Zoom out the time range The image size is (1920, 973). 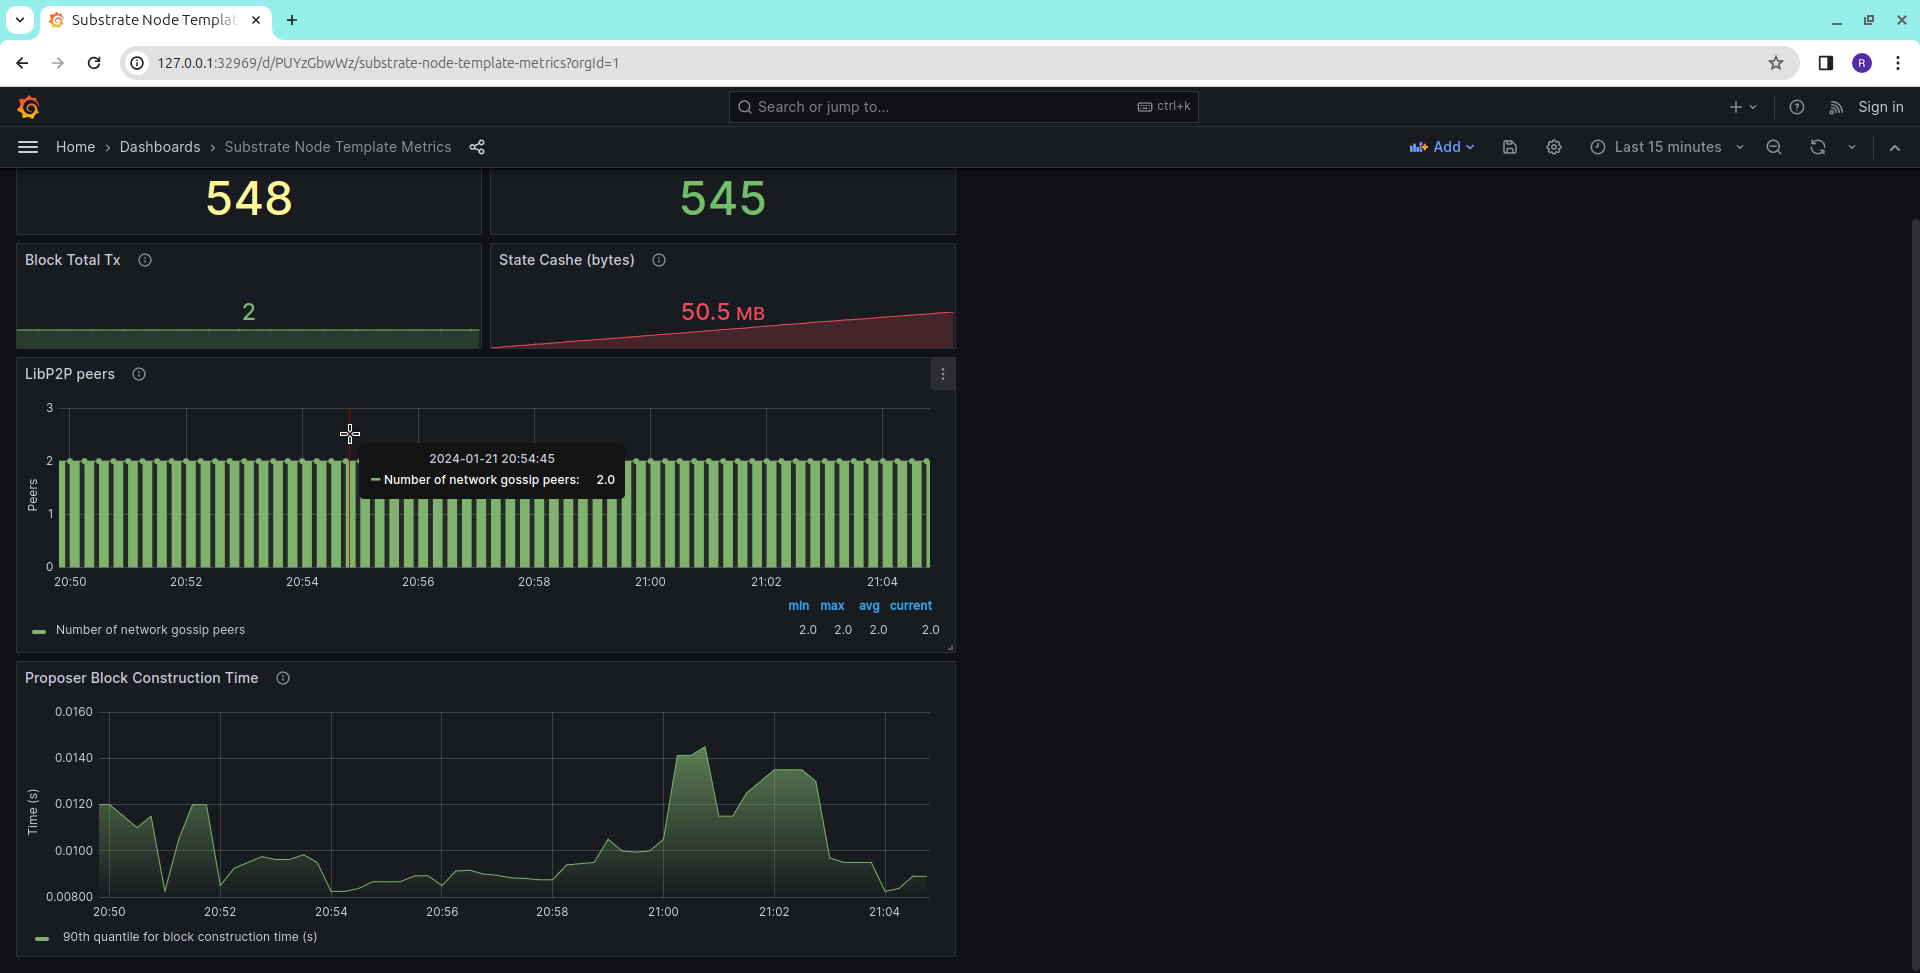(x=1774, y=147)
